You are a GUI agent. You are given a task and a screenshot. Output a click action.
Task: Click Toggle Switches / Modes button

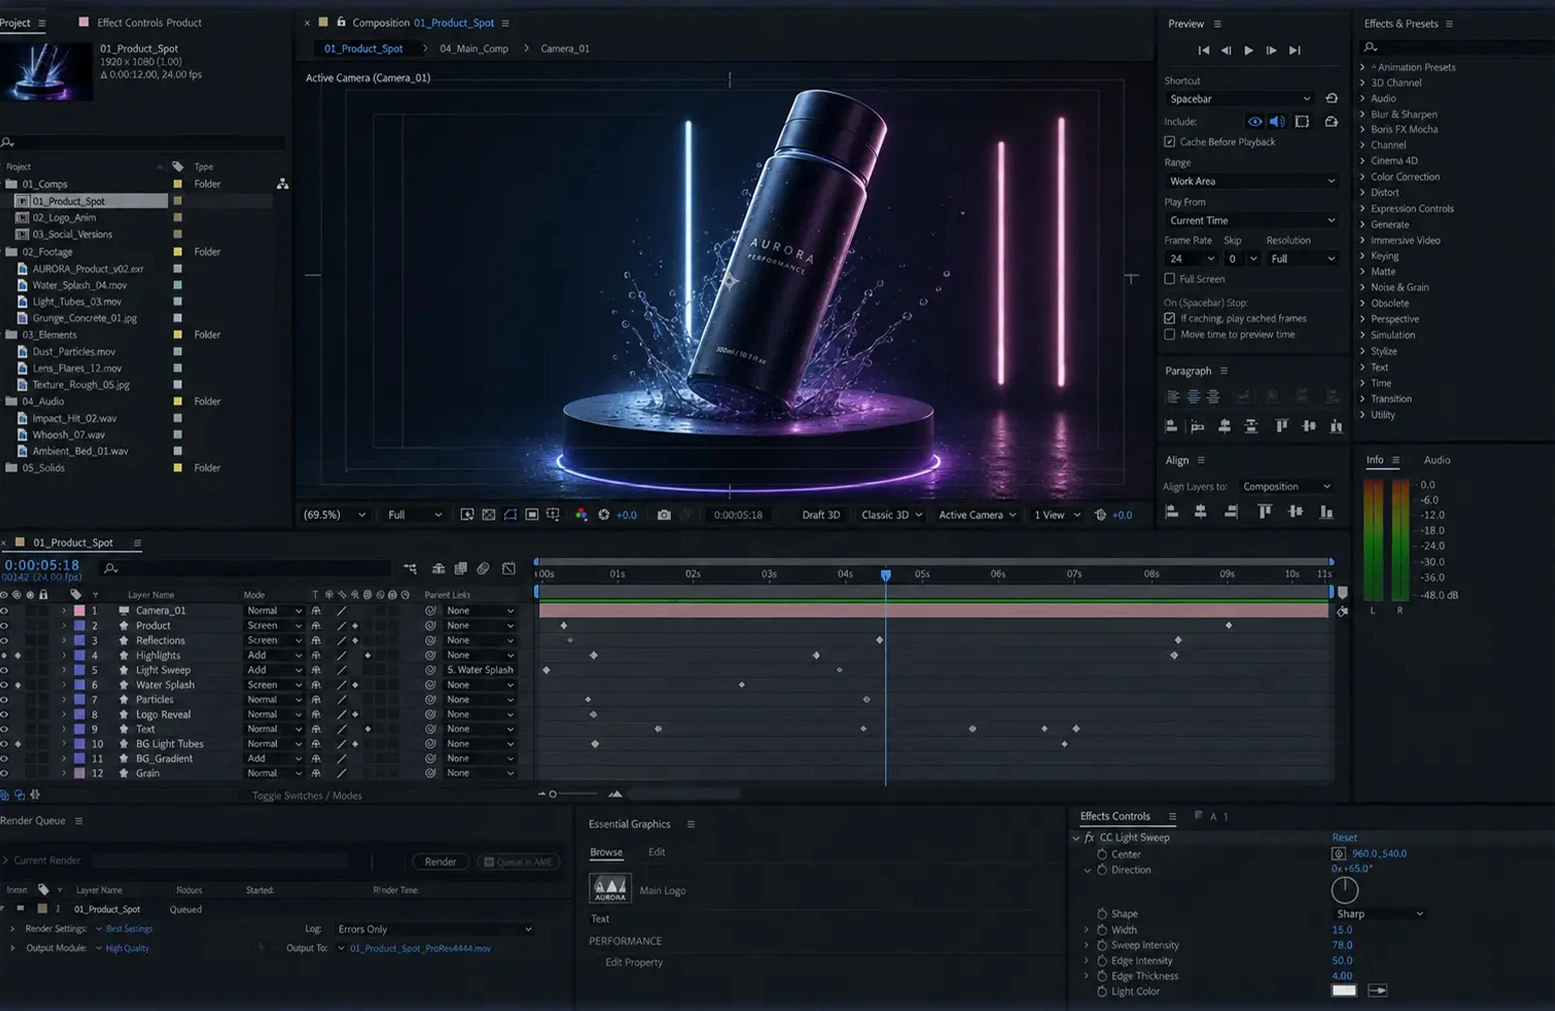click(x=307, y=796)
